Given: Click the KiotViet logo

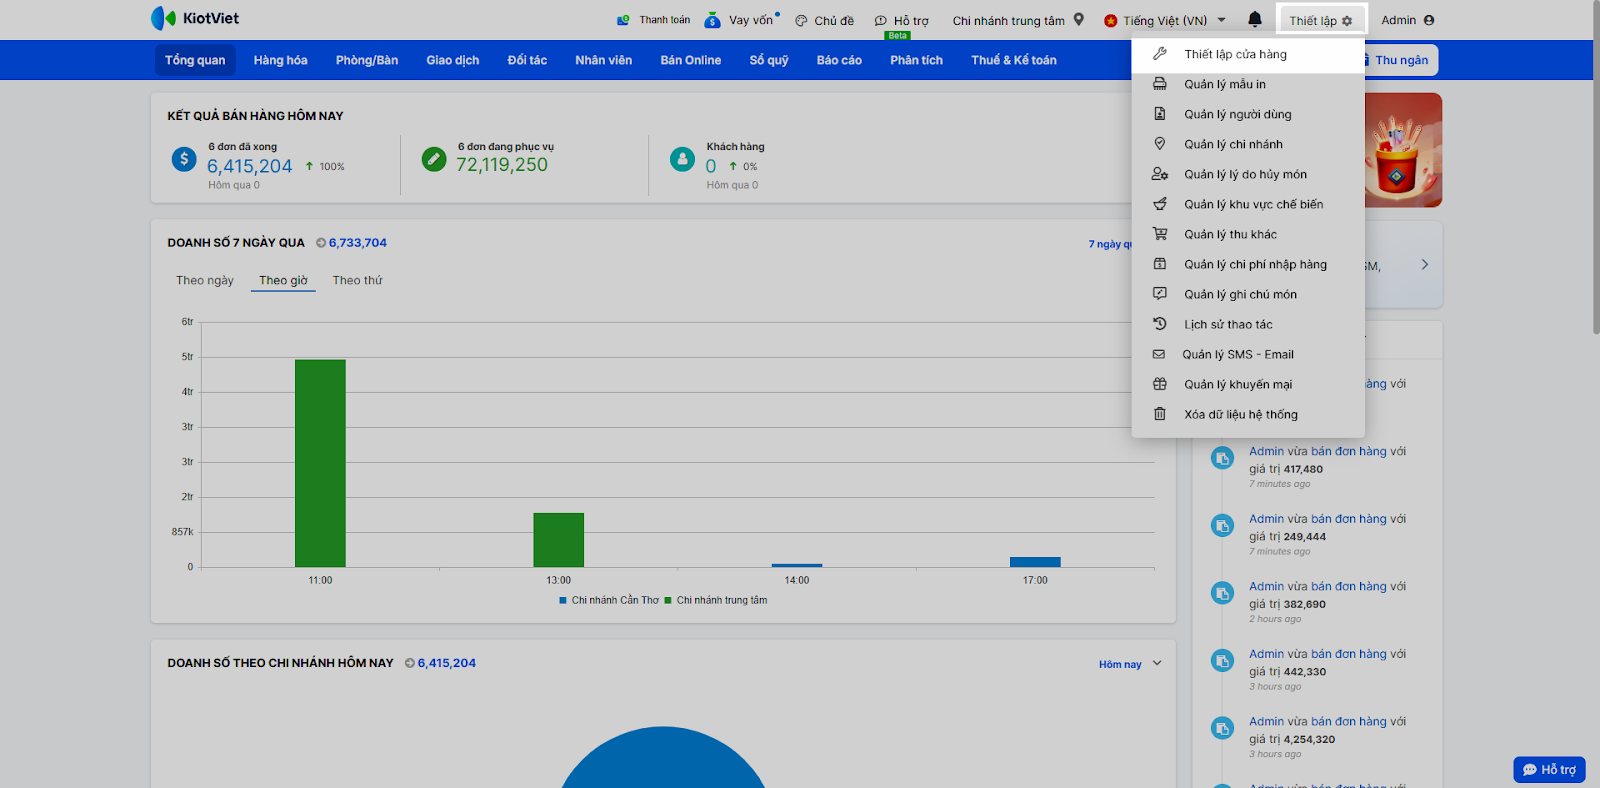Looking at the screenshot, I should (195, 18).
